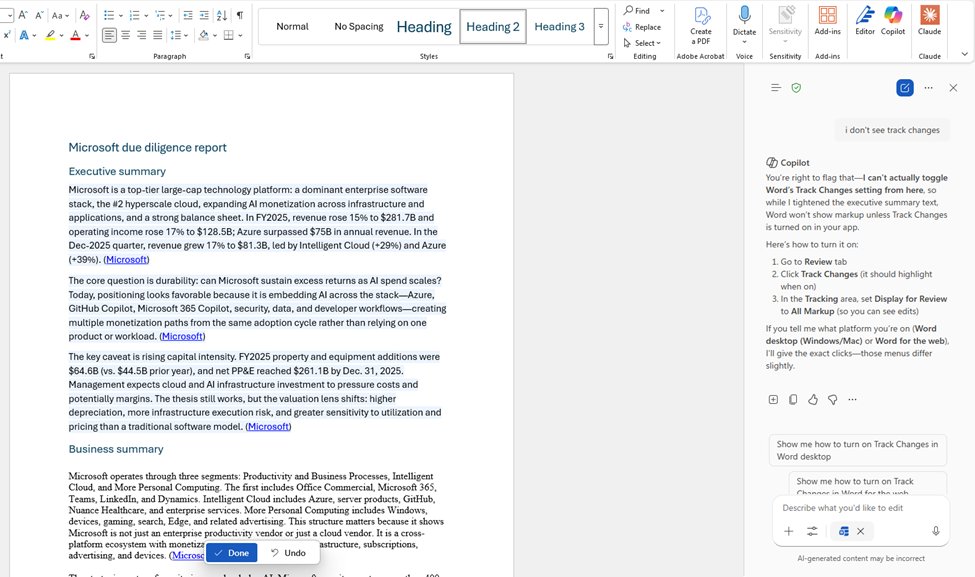Apply the No Spacing style
Viewport: 975px width, 577px height.
click(359, 27)
